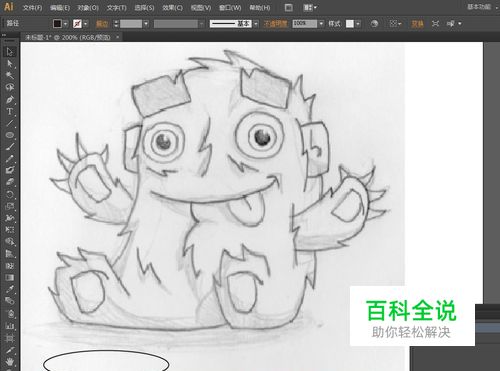Expand the graphic style dropdown arrow
The height and width of the screenshot is (371, 500).
click(x=358, y=24)
